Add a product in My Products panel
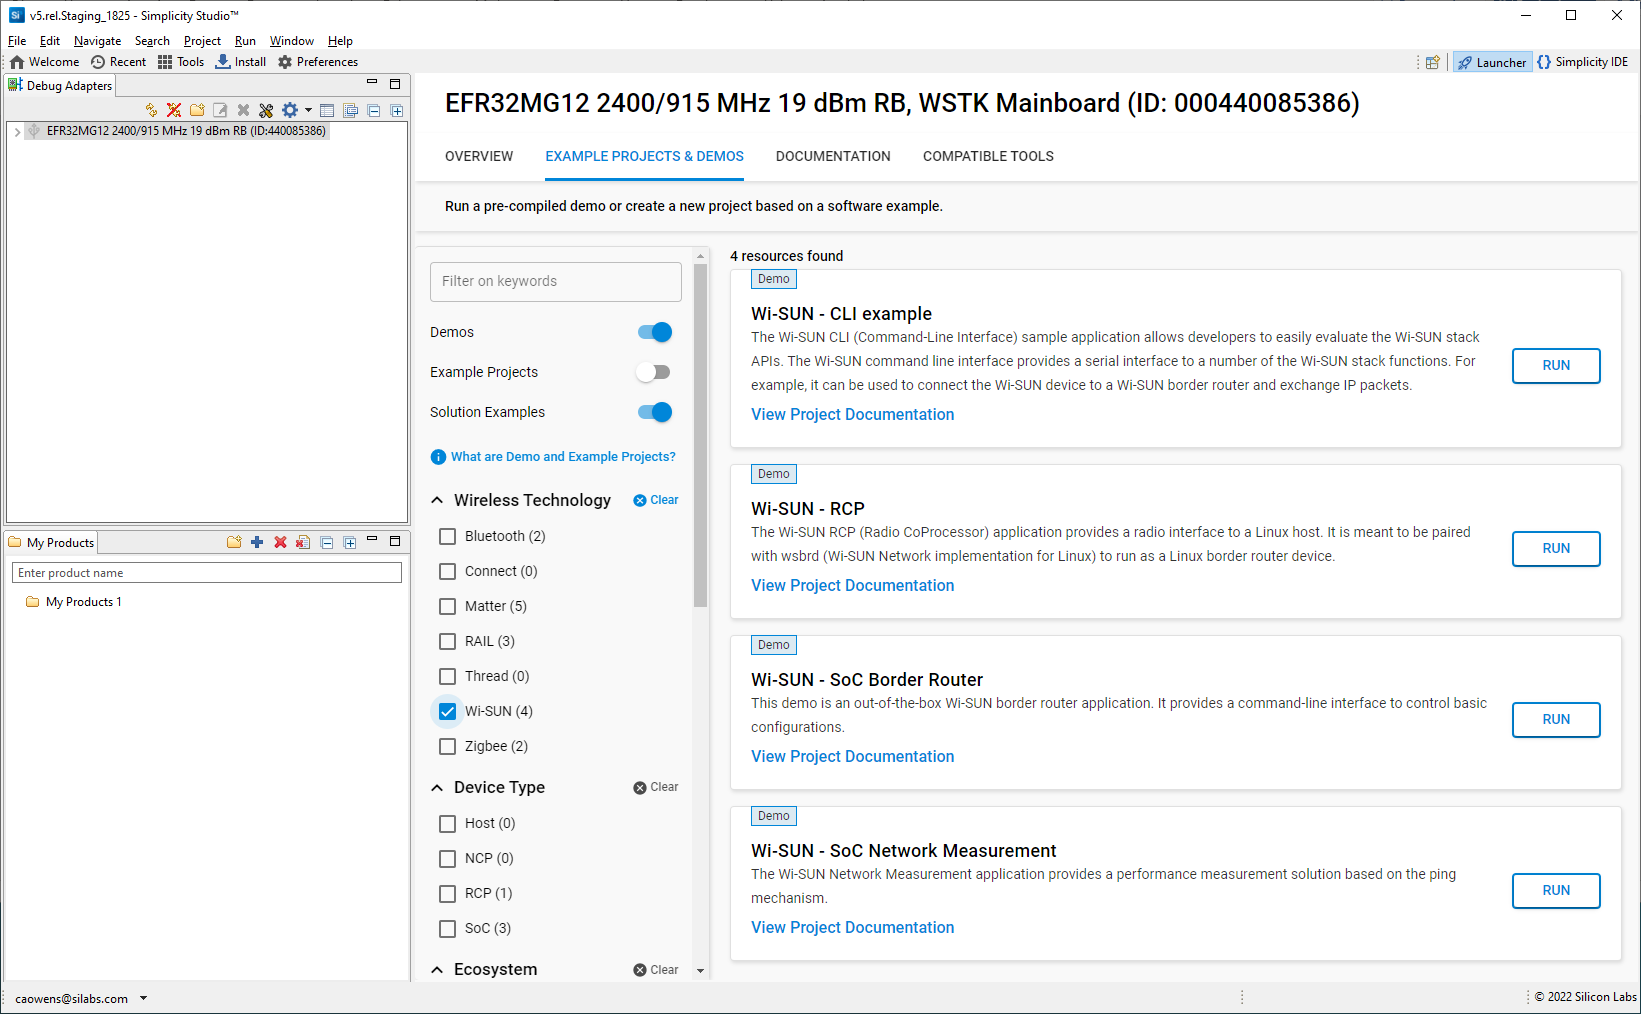The image size is (1641, 1014). coord(257,542)
